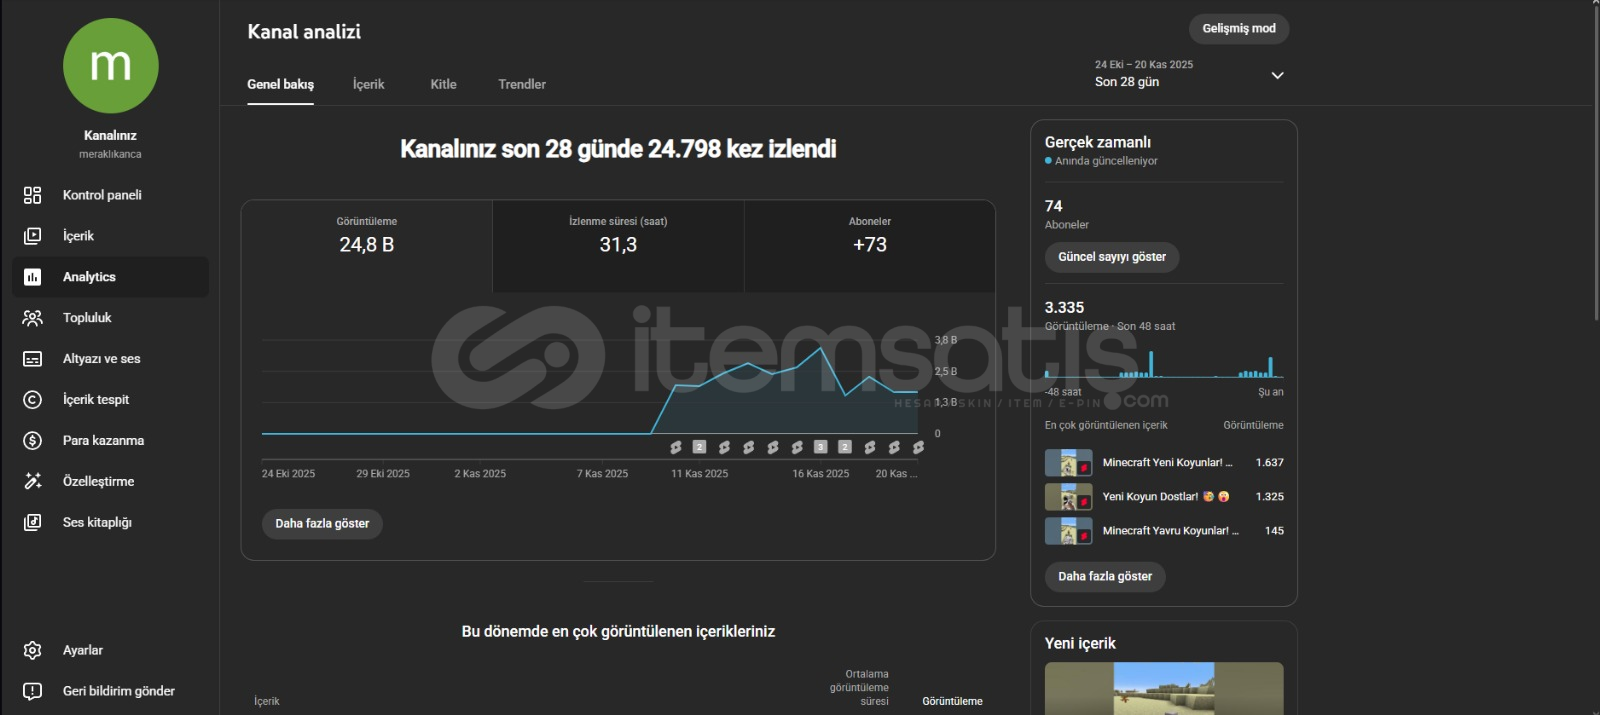Click the Gelişmiş mod button
Viewport: 1600px width, 715px height.
(1238, 29)
